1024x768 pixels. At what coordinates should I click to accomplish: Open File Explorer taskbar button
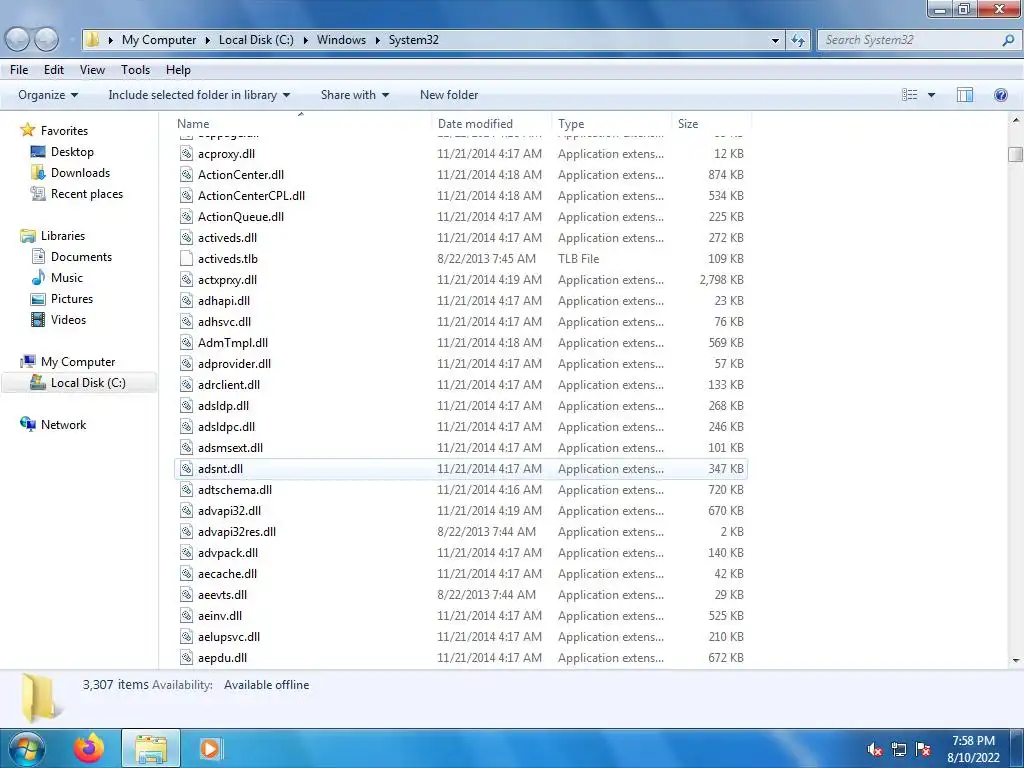[151, 748]
